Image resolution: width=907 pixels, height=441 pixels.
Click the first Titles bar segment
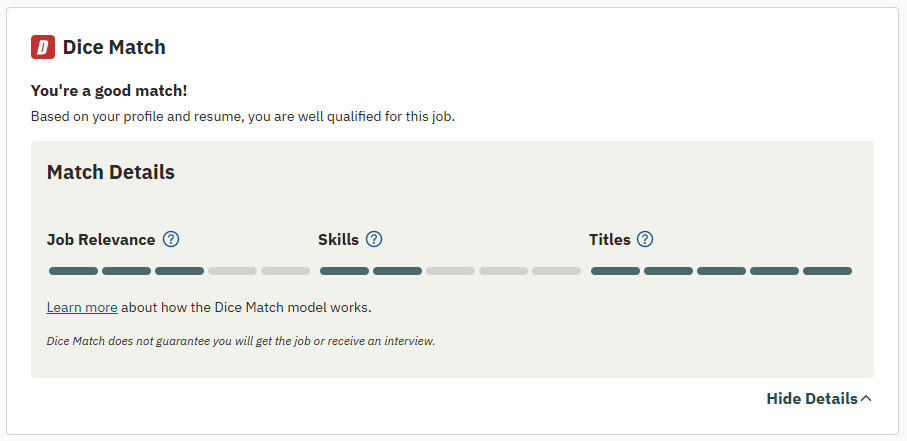pos(615,271)
